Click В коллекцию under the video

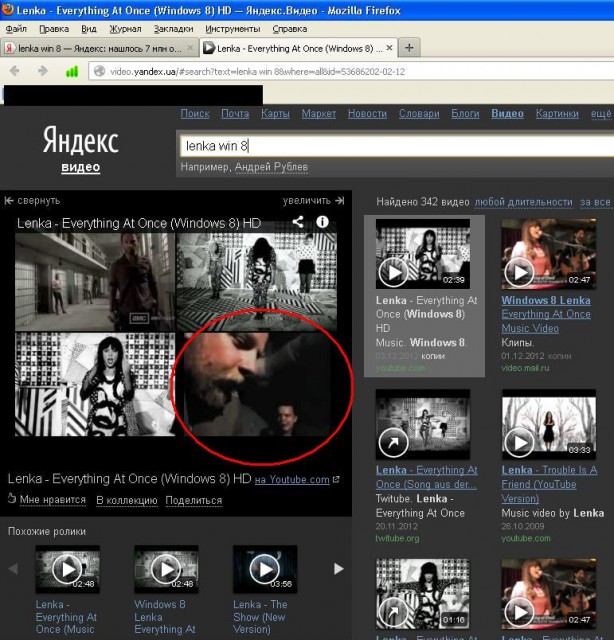[127, 500]
